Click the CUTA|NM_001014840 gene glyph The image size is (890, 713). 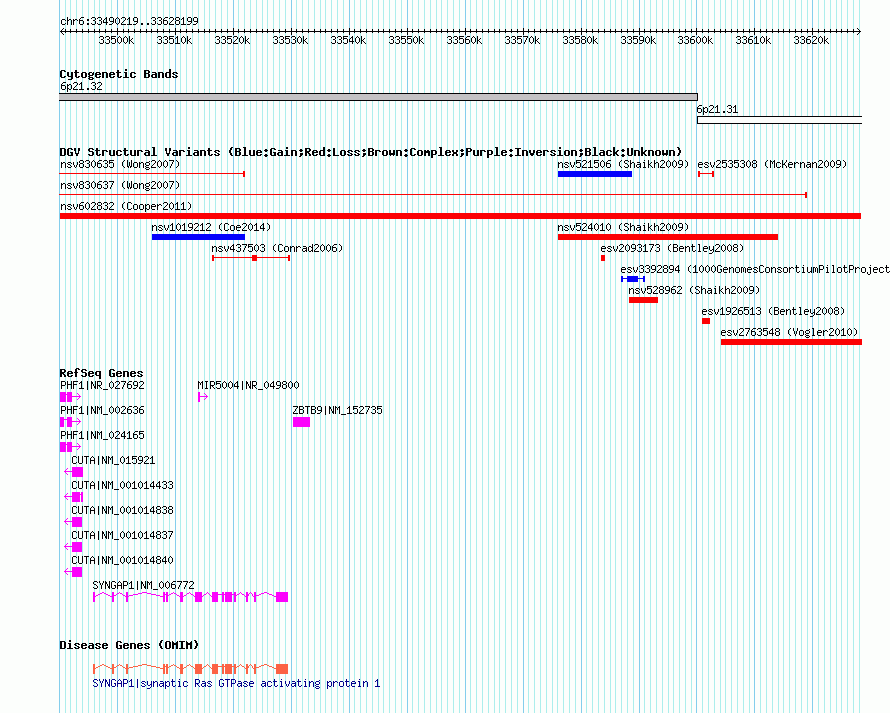pyautogui.click(x=73, y=572)
